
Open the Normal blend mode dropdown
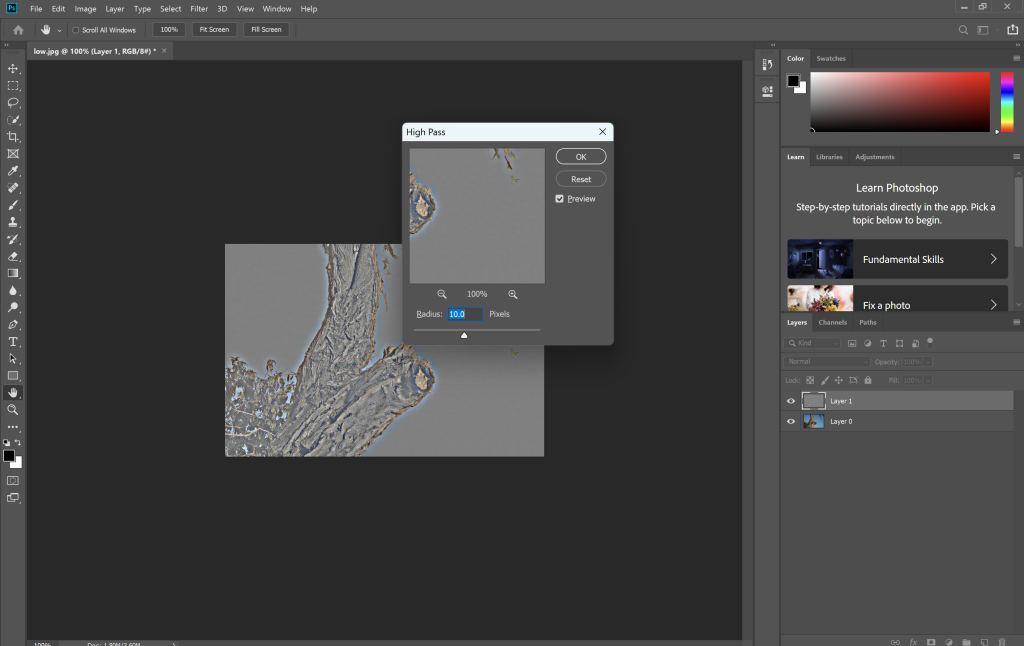tap(827, 361)
